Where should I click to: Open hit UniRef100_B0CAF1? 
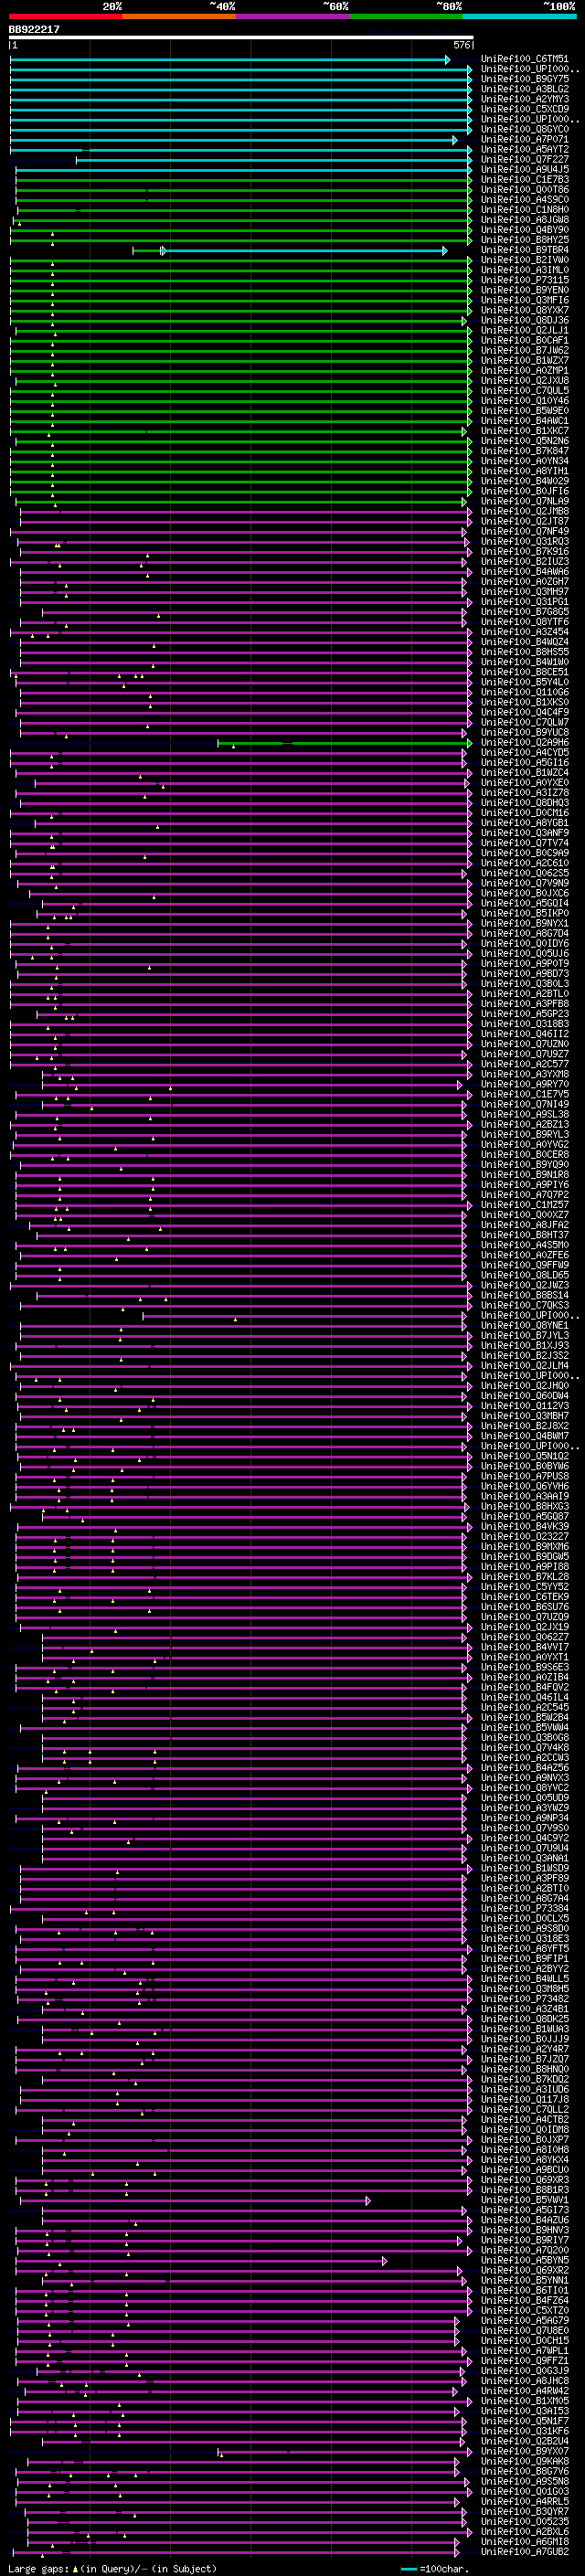[525, 340]
